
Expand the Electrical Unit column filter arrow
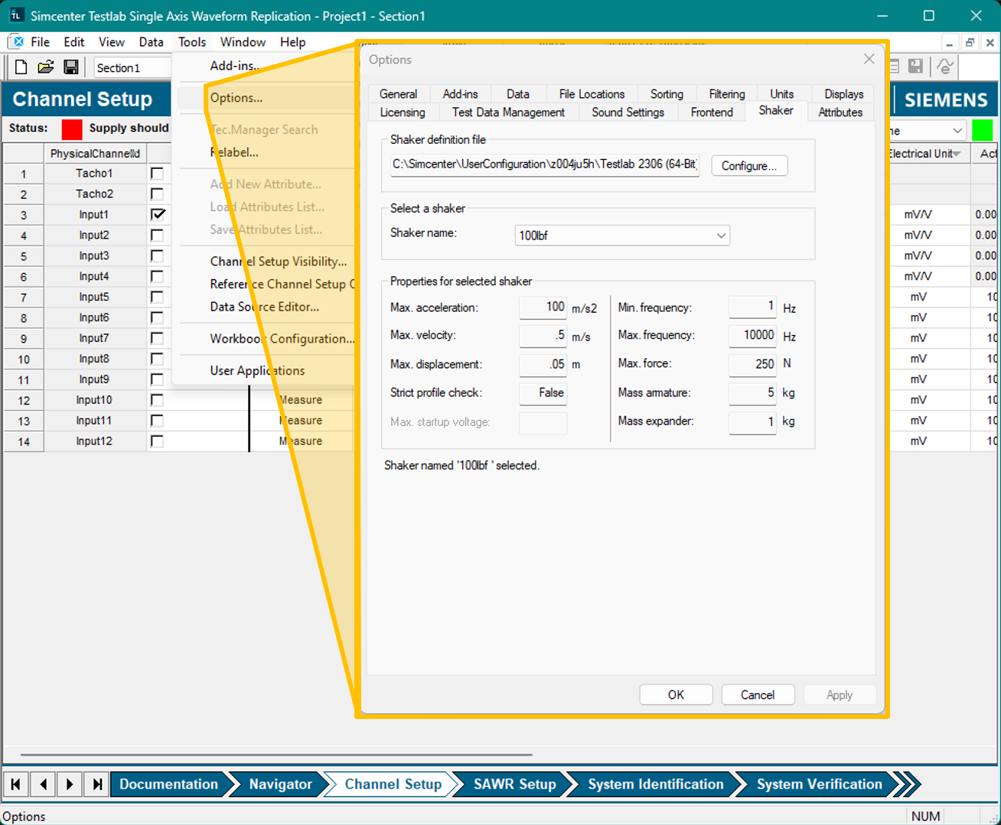tap(957, 154)
